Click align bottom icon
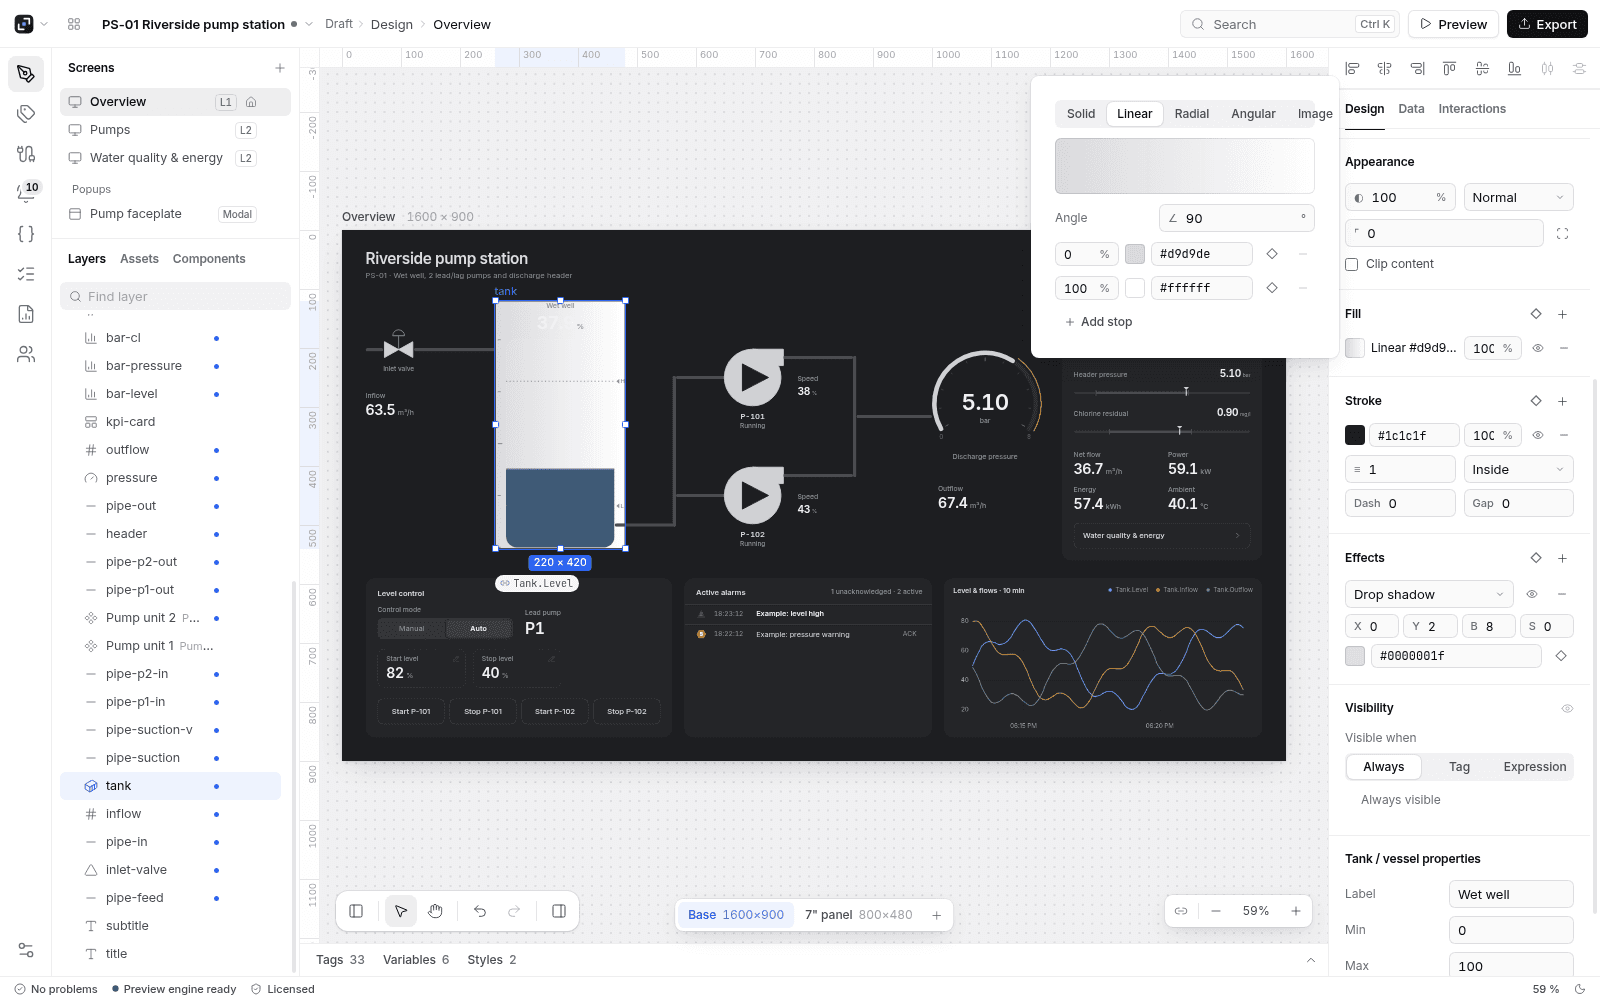1600x1000 pixels. pyautogui.click(x=1514, y=68)
